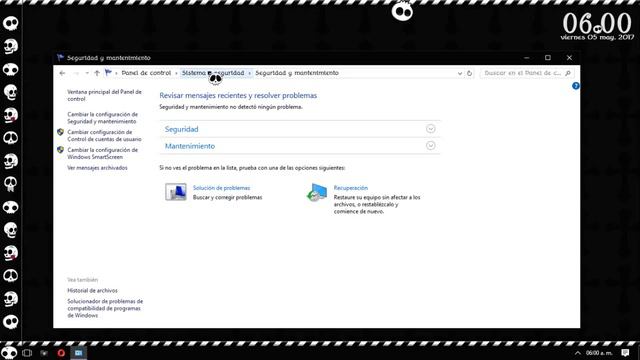Open Historial de archivos link
Viewport: 640px width, 360px height.
pos(92,291)
